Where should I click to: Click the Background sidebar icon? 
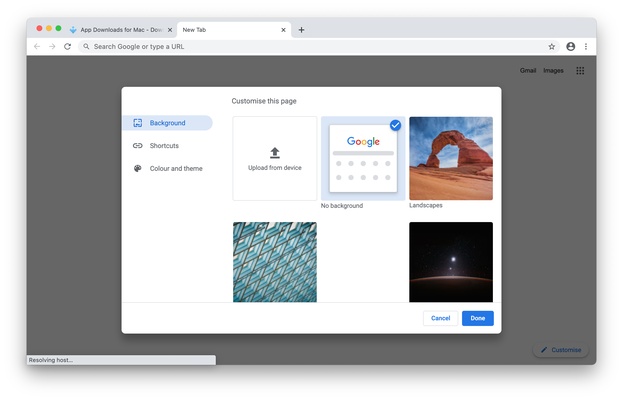[137, 123]
